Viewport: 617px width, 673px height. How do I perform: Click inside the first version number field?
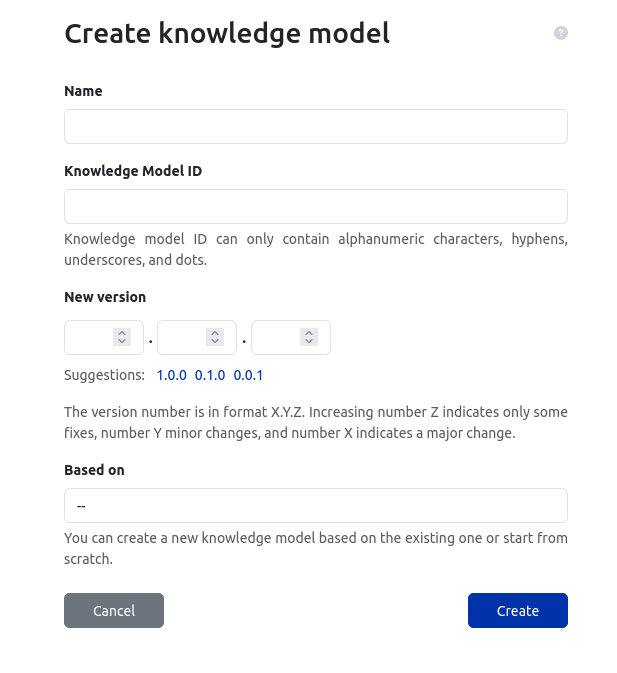(x=89, y=338)
